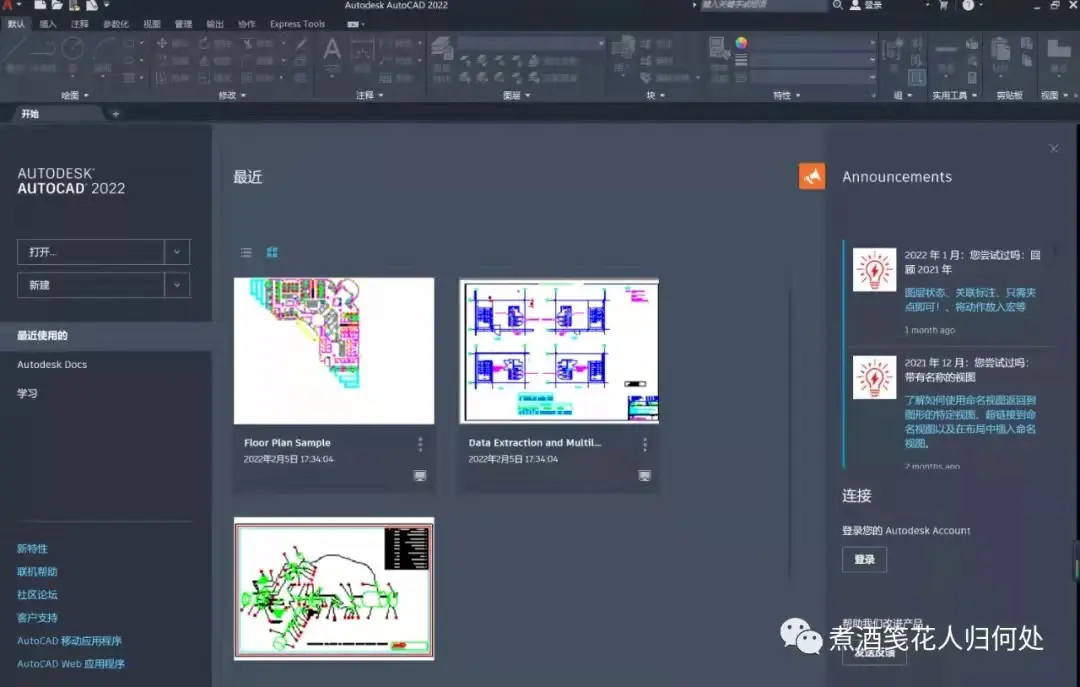Select 学习 (Learn) in the left sidebar

[28, 393]
